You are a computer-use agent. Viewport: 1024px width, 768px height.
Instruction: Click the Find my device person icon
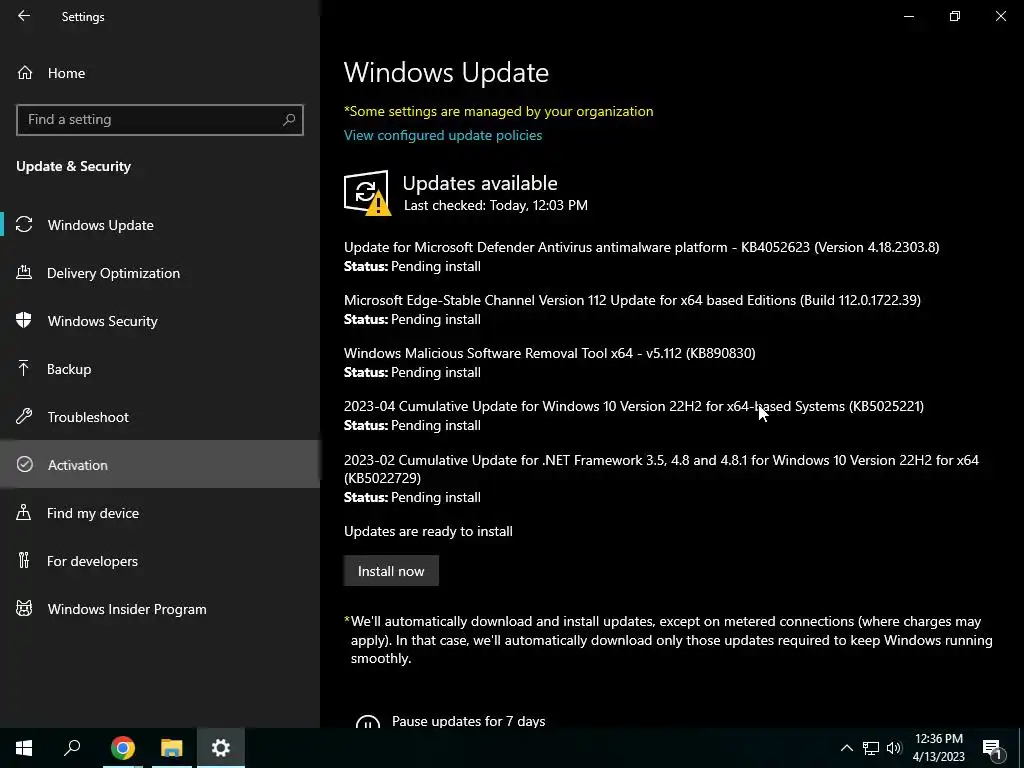(24, 512)
